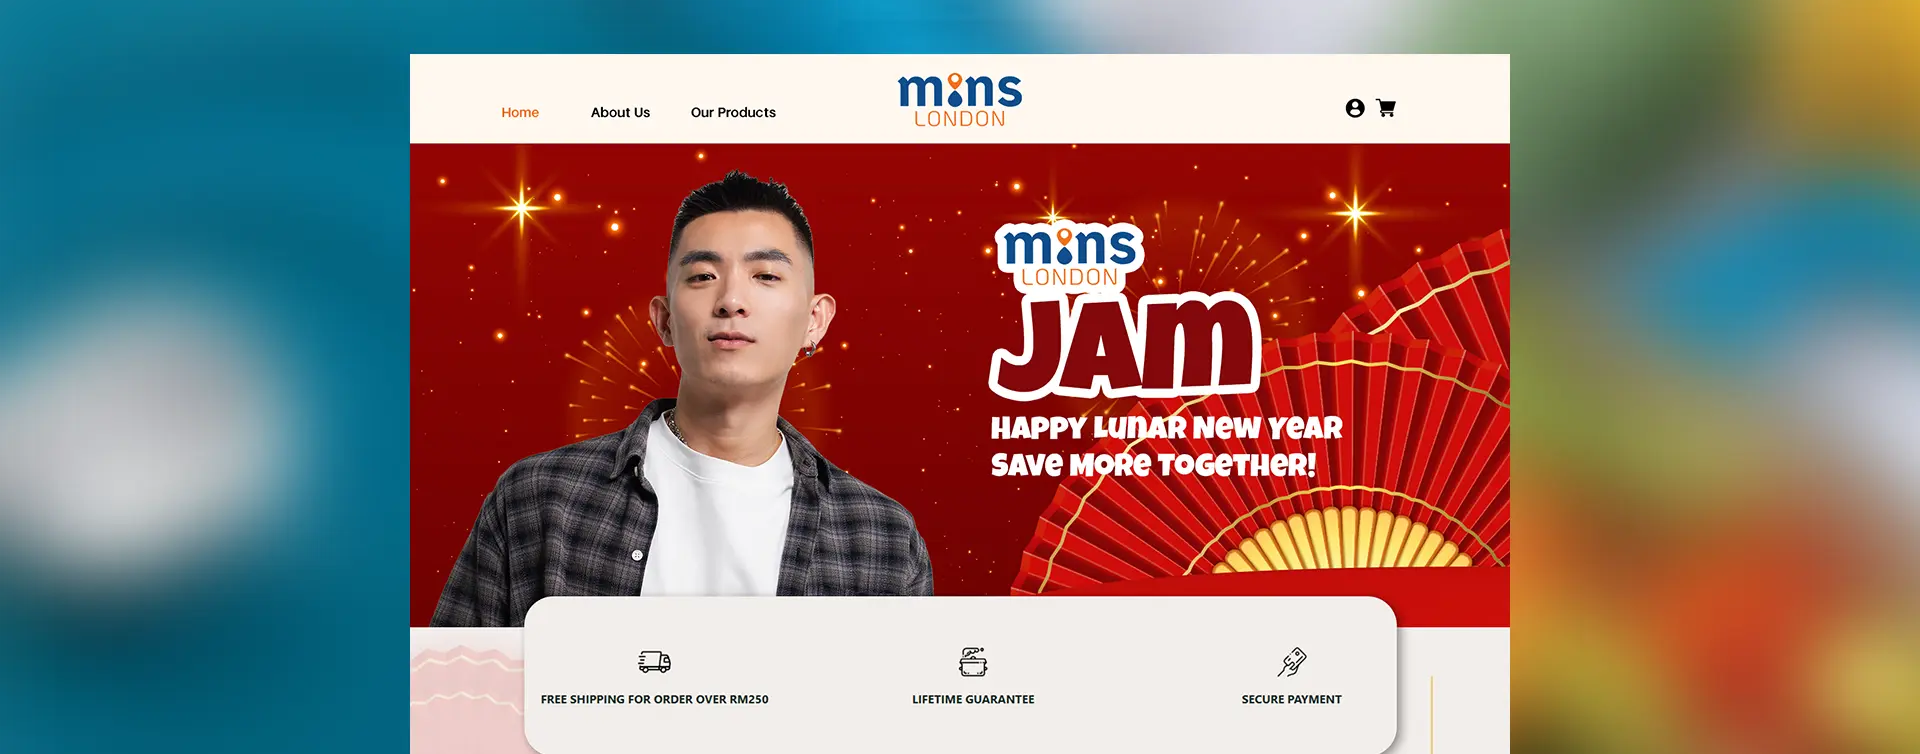
Task: Click the Happy Lunar New Year headline
Action: [x=1166, y=427]
